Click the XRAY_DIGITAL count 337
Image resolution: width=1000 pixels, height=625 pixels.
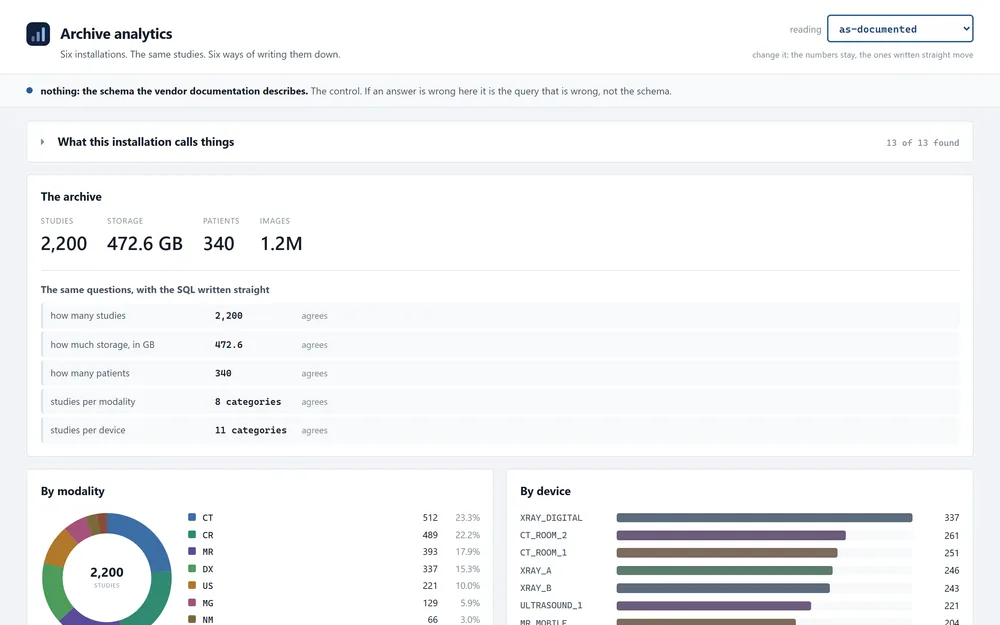952,518
